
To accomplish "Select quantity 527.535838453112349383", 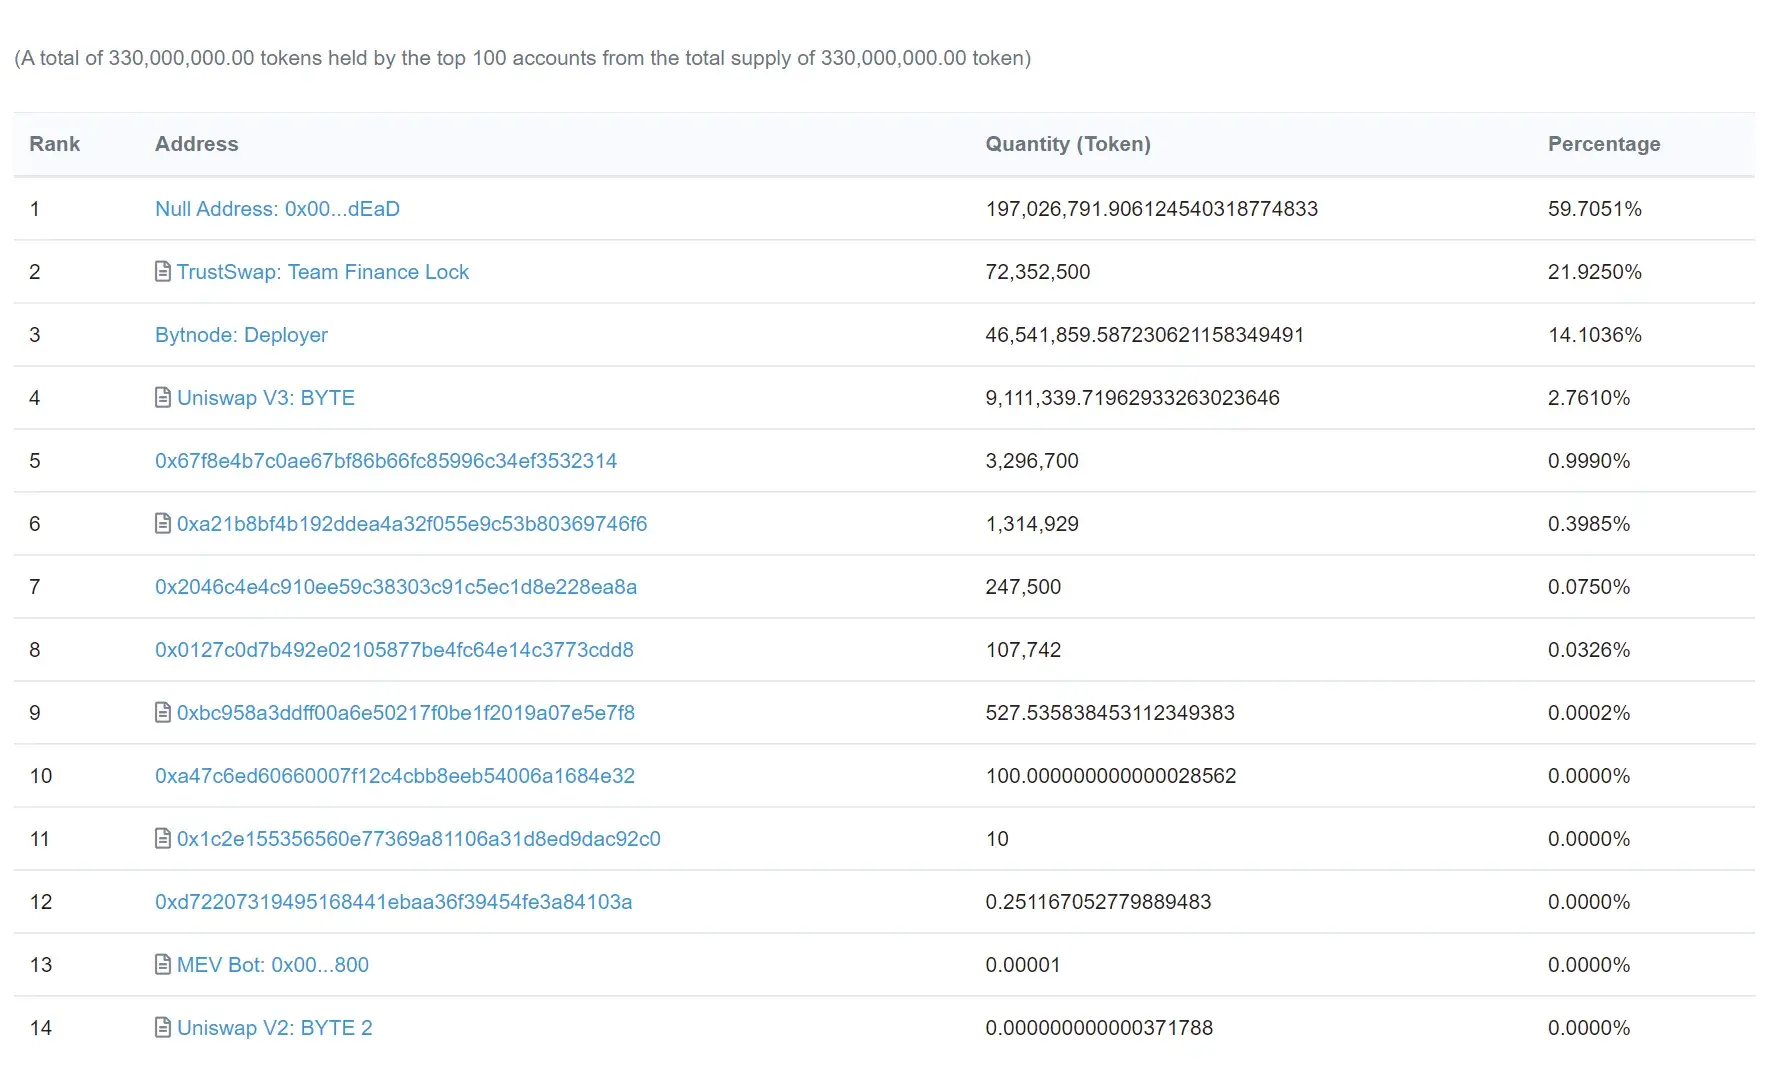I will (x=1110, y=713).
